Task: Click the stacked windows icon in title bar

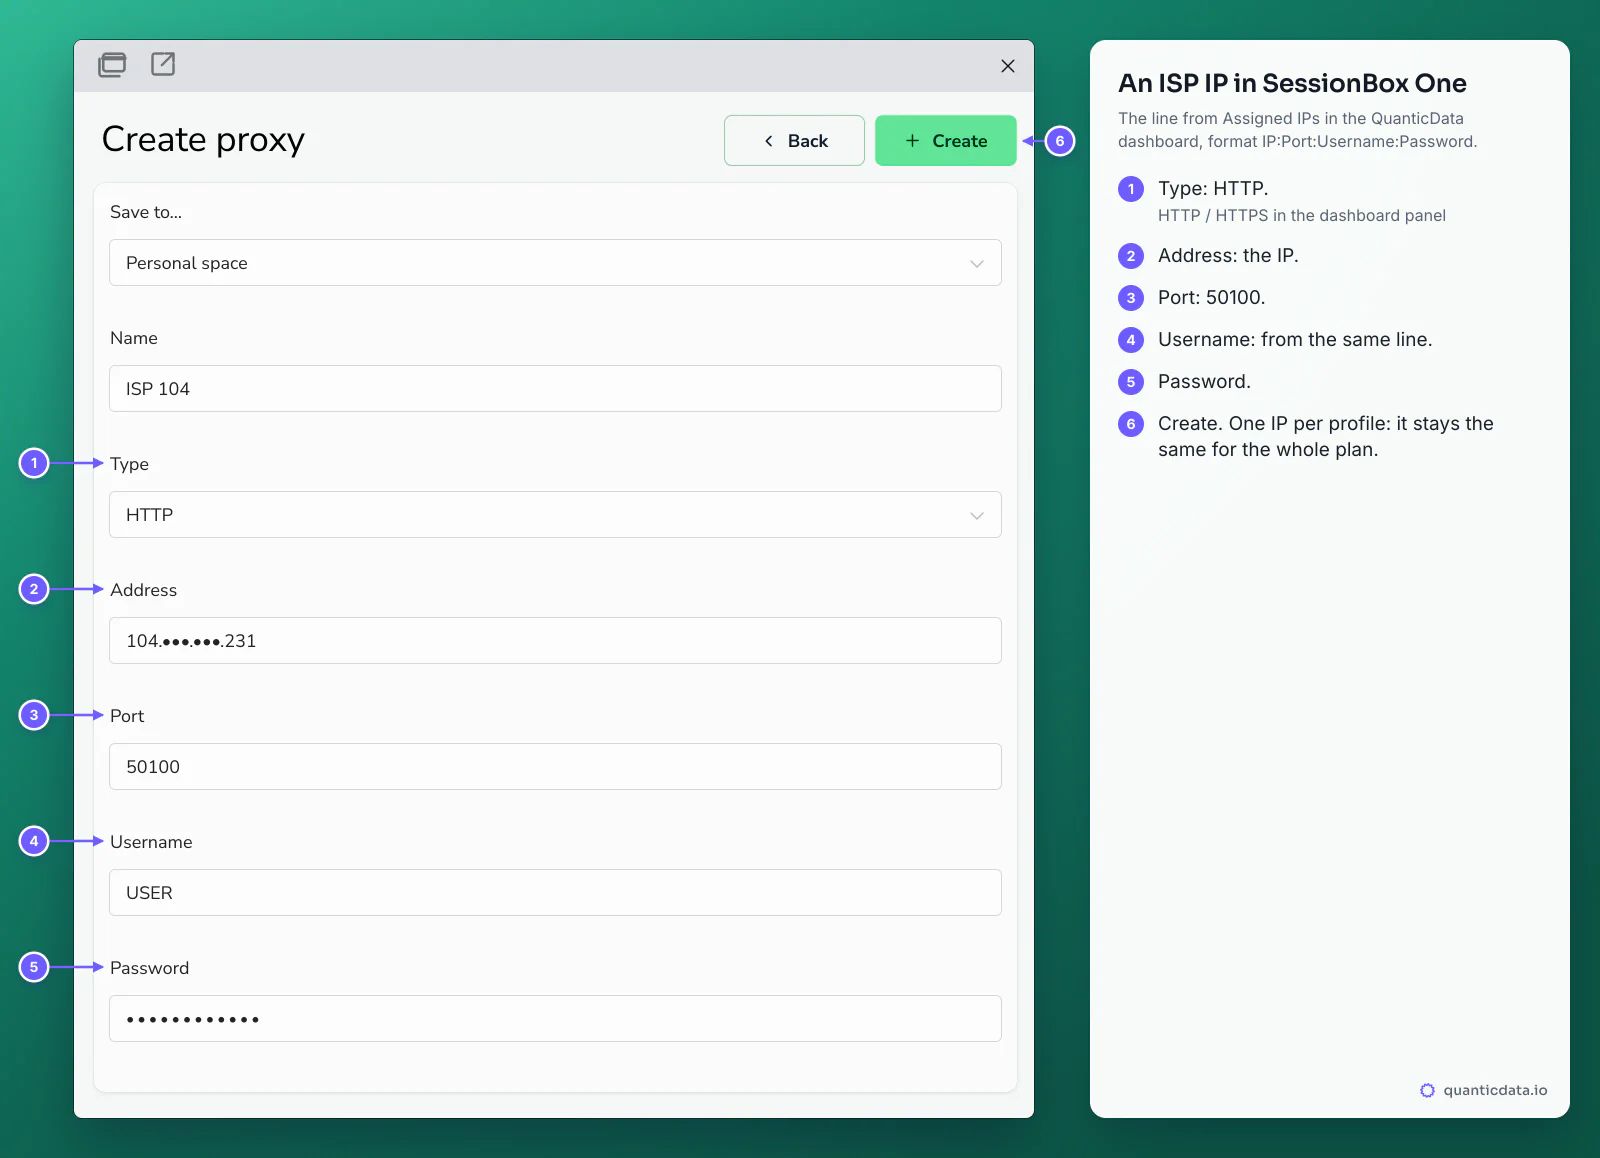Action: 112,65
